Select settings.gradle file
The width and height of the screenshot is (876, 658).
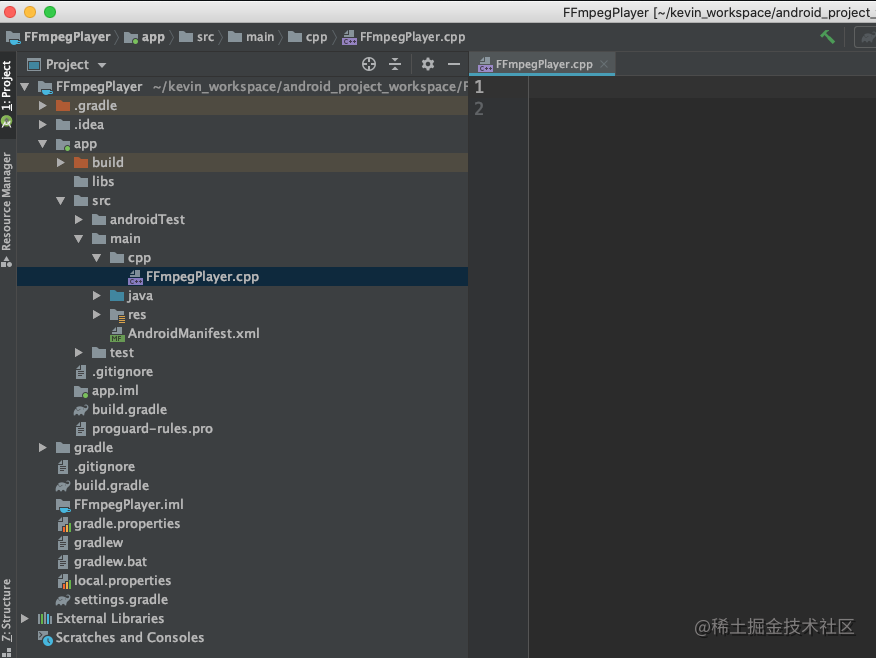[x=242, y=599]
